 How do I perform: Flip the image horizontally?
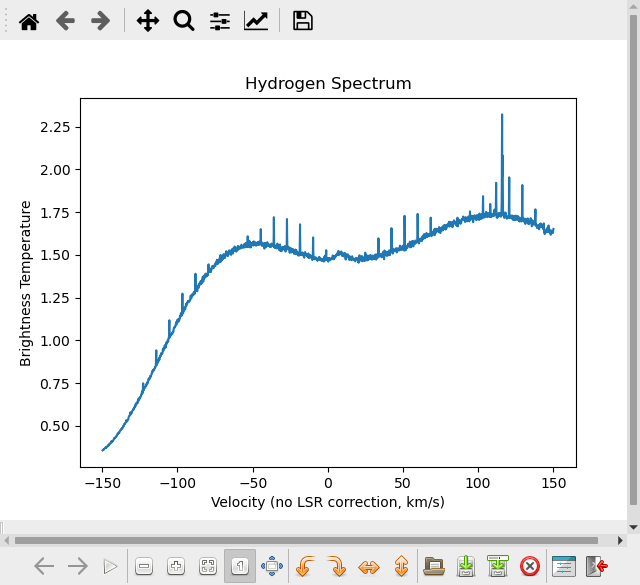(x=369, y=567)
